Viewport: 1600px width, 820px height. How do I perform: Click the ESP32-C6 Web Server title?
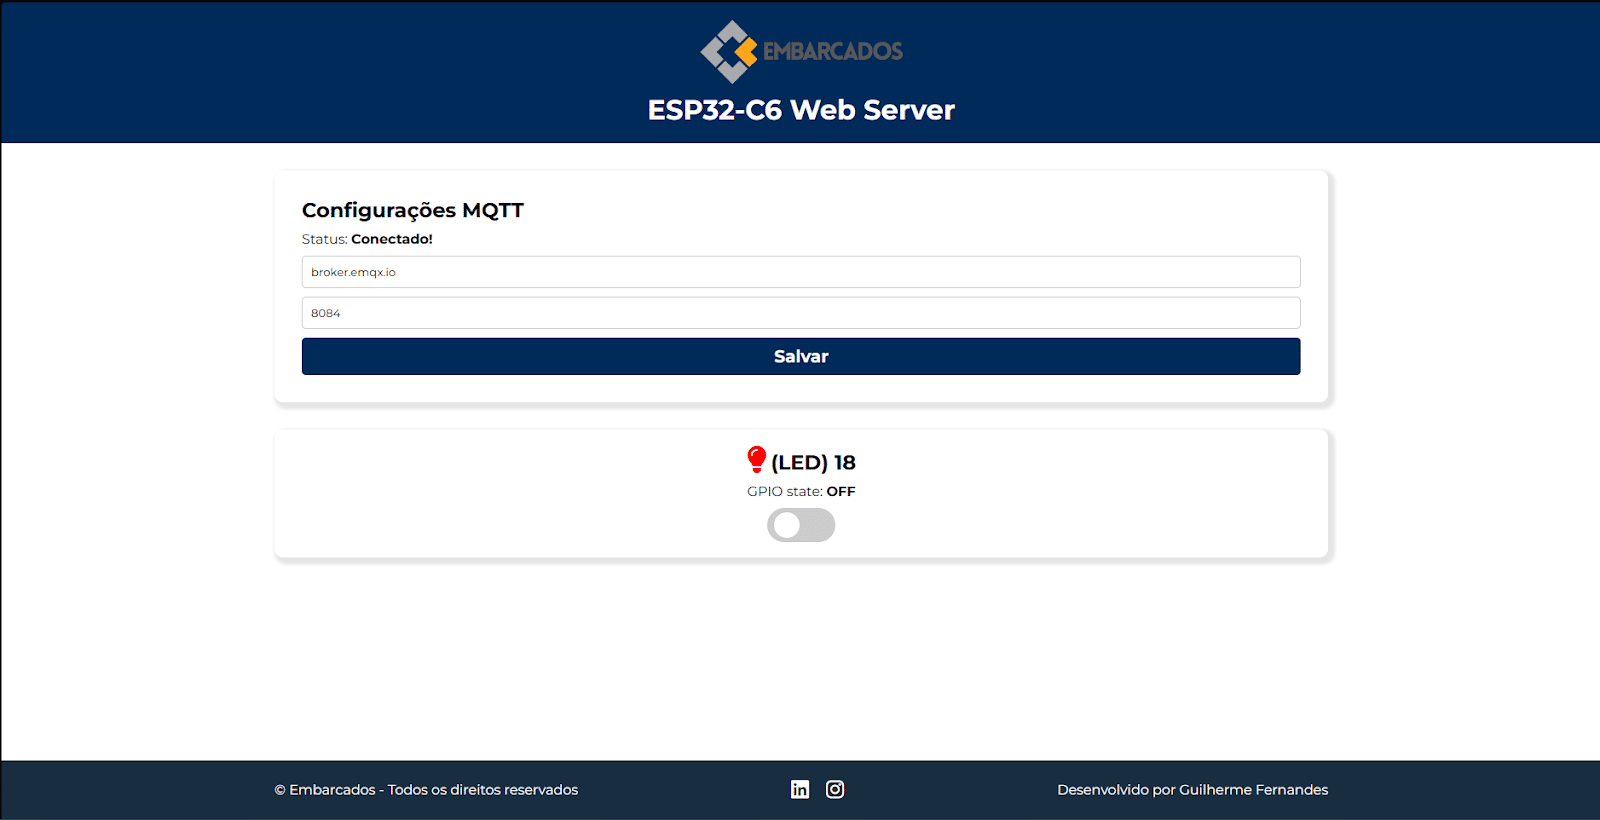point(801,110)
